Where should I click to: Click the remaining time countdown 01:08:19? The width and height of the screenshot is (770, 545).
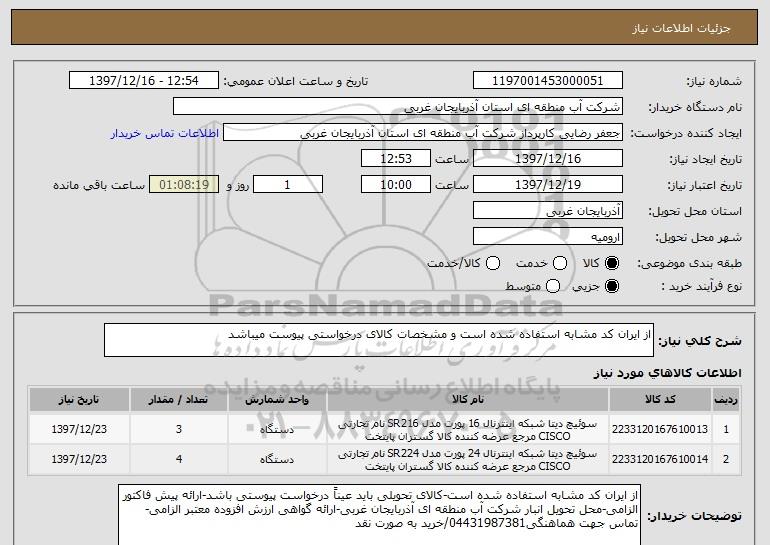(184, 185)
